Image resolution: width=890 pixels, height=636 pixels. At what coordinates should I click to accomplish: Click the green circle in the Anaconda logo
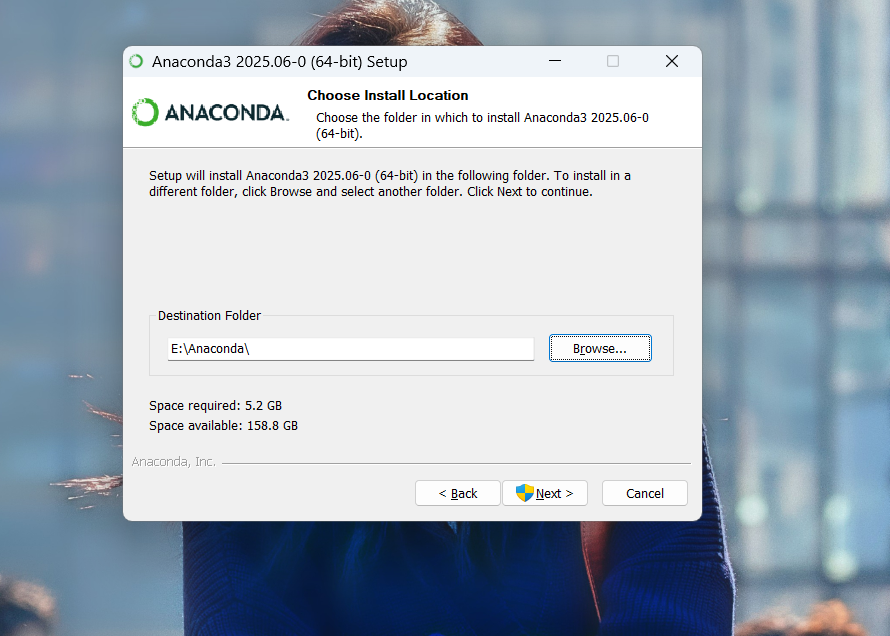(143, 112)
